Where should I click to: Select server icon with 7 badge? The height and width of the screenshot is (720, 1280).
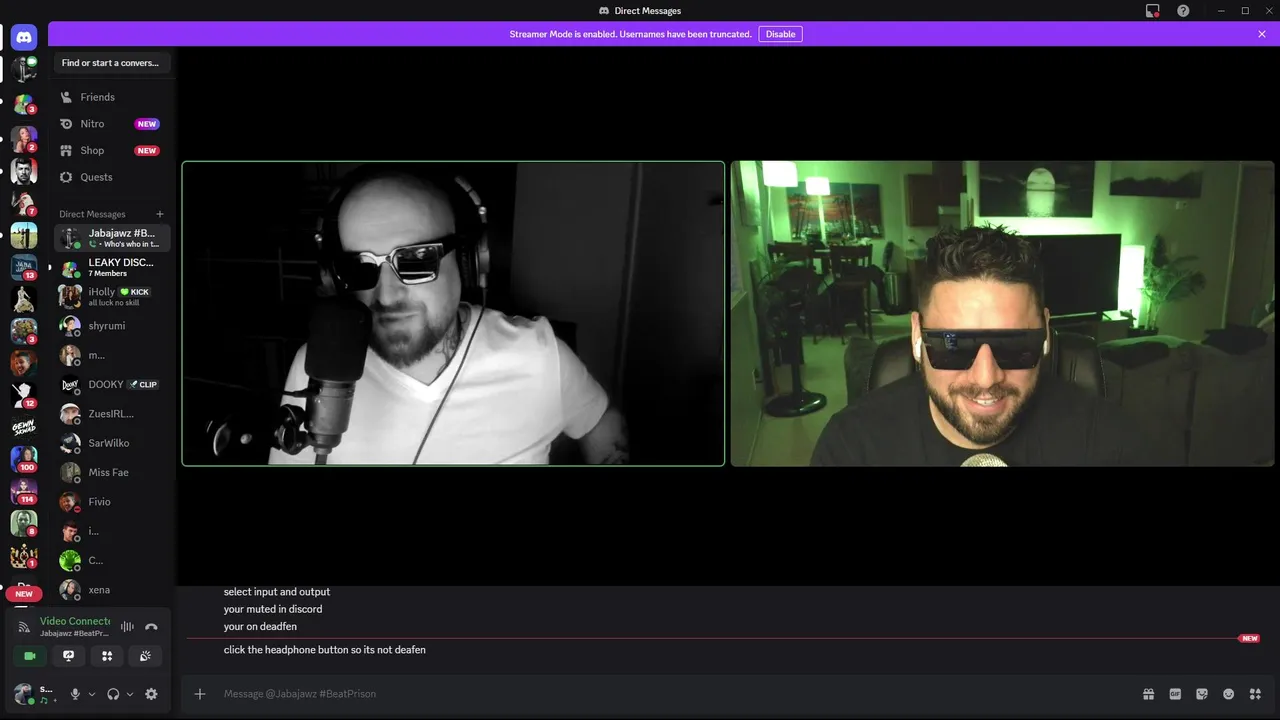[x=24, y=203]
